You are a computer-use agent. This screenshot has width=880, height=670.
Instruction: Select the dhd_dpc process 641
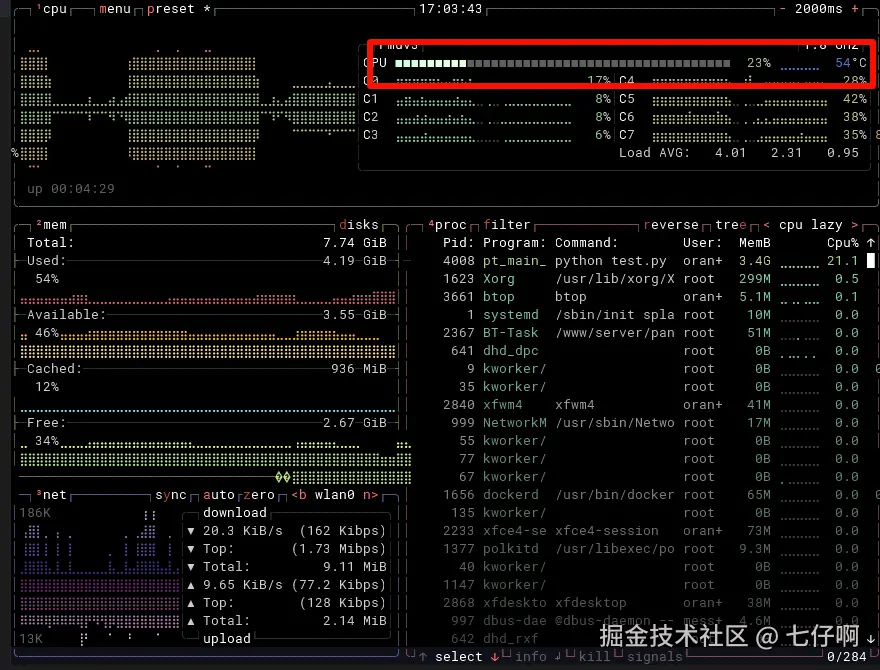coord(651,351)
